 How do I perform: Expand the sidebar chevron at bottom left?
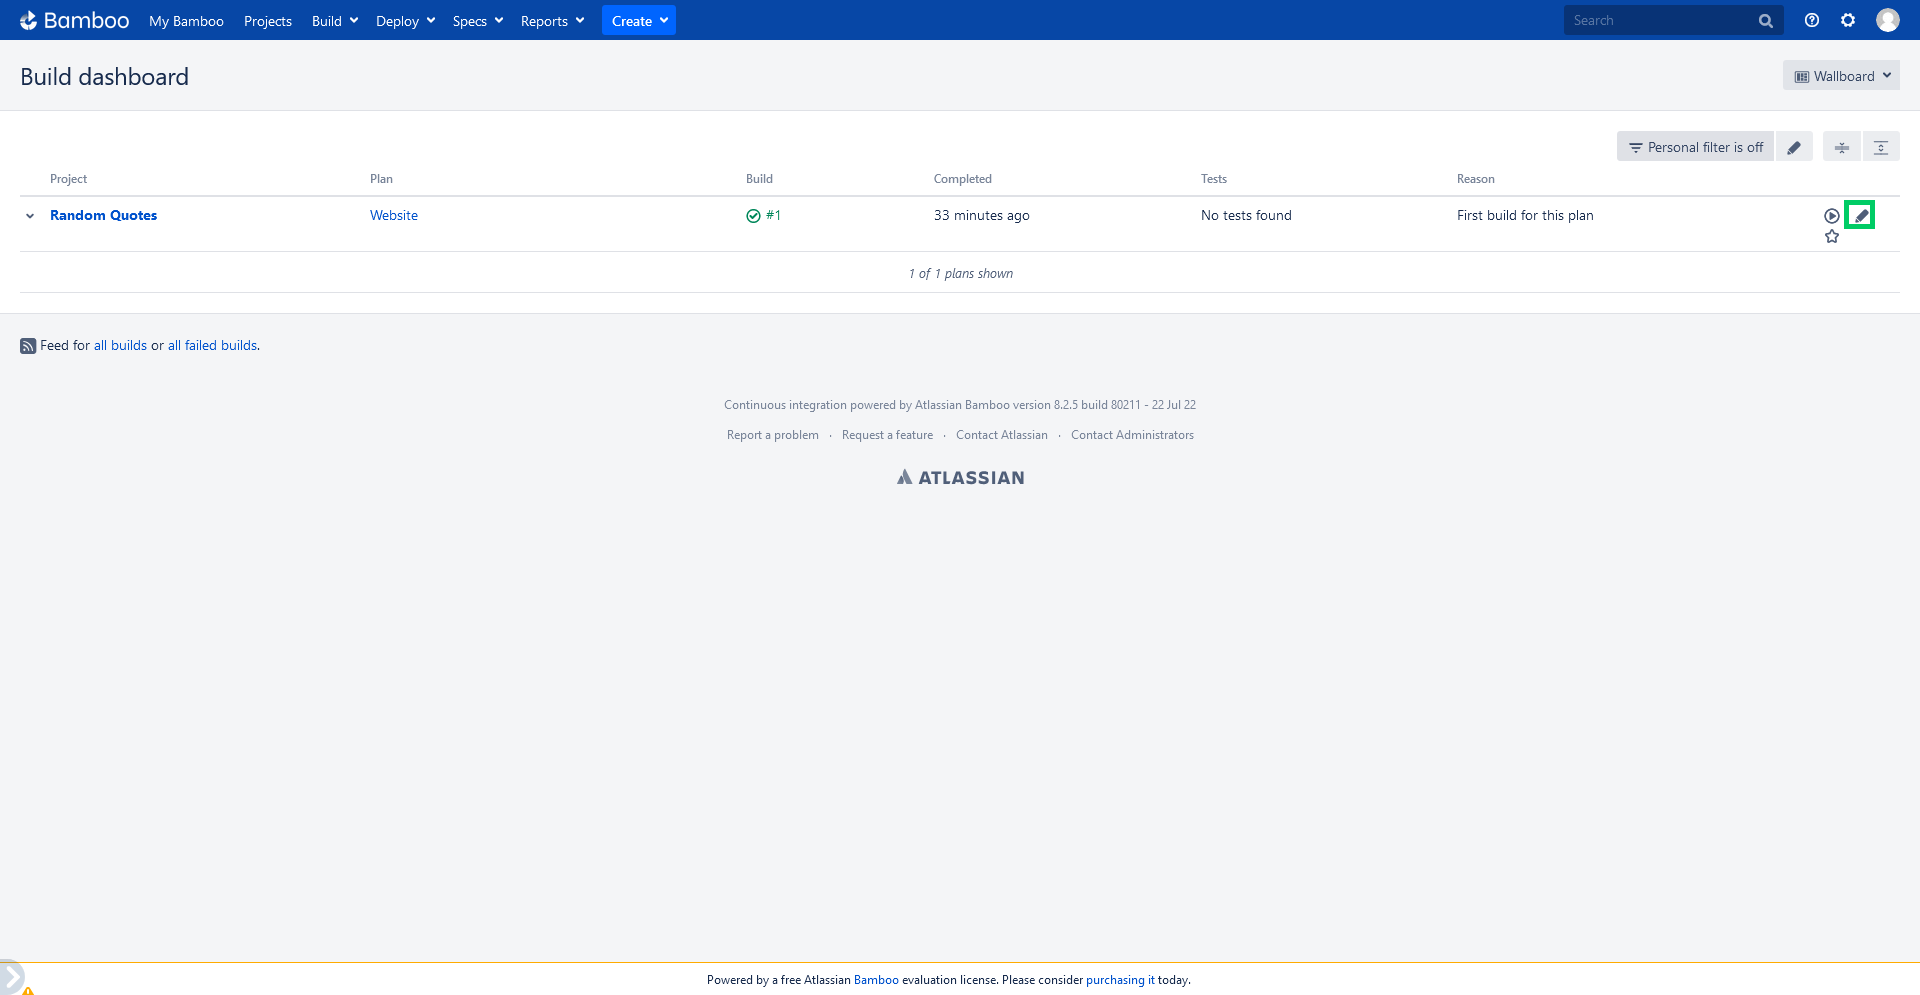tap(11, 976)
